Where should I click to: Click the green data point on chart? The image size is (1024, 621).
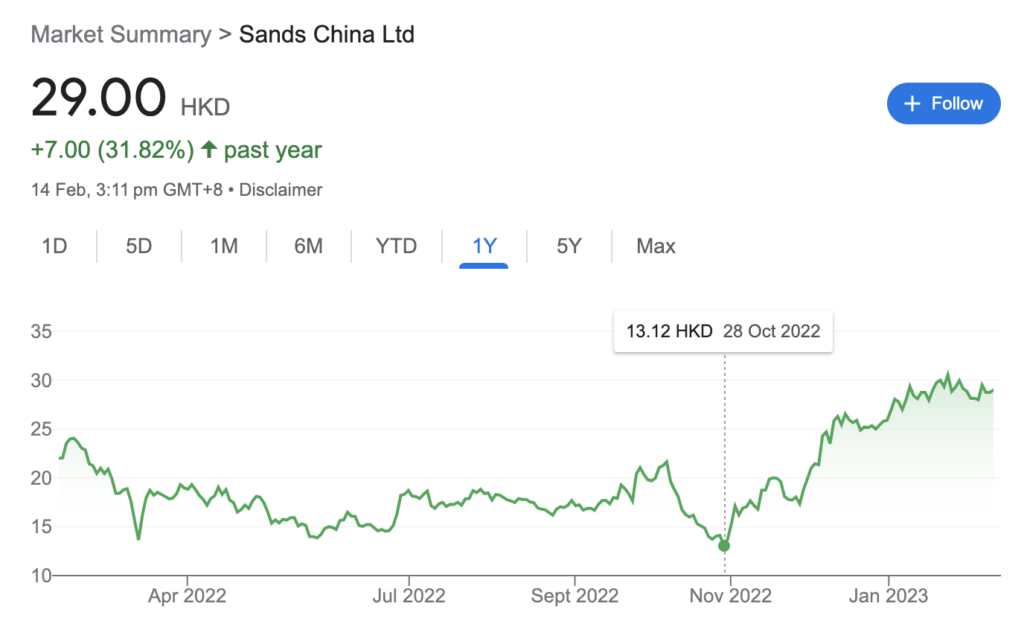pos(724,546)
